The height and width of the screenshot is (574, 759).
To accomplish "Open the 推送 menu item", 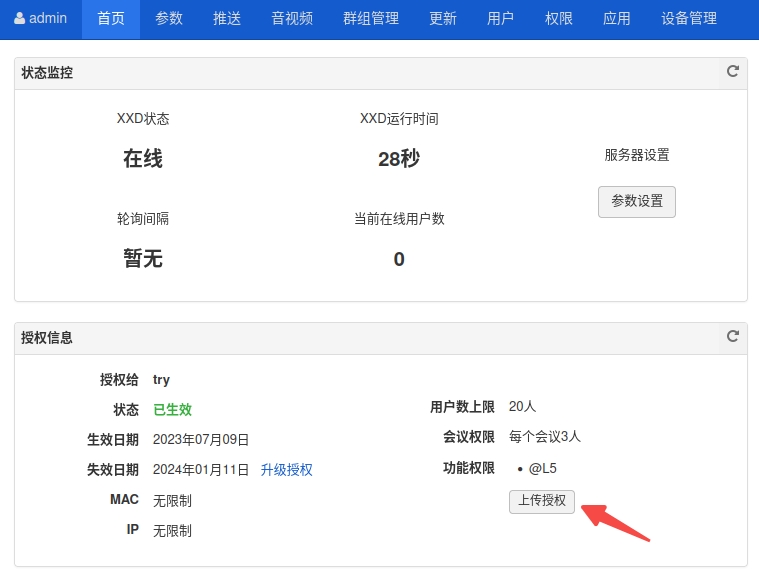I will [x=227, y=19].
